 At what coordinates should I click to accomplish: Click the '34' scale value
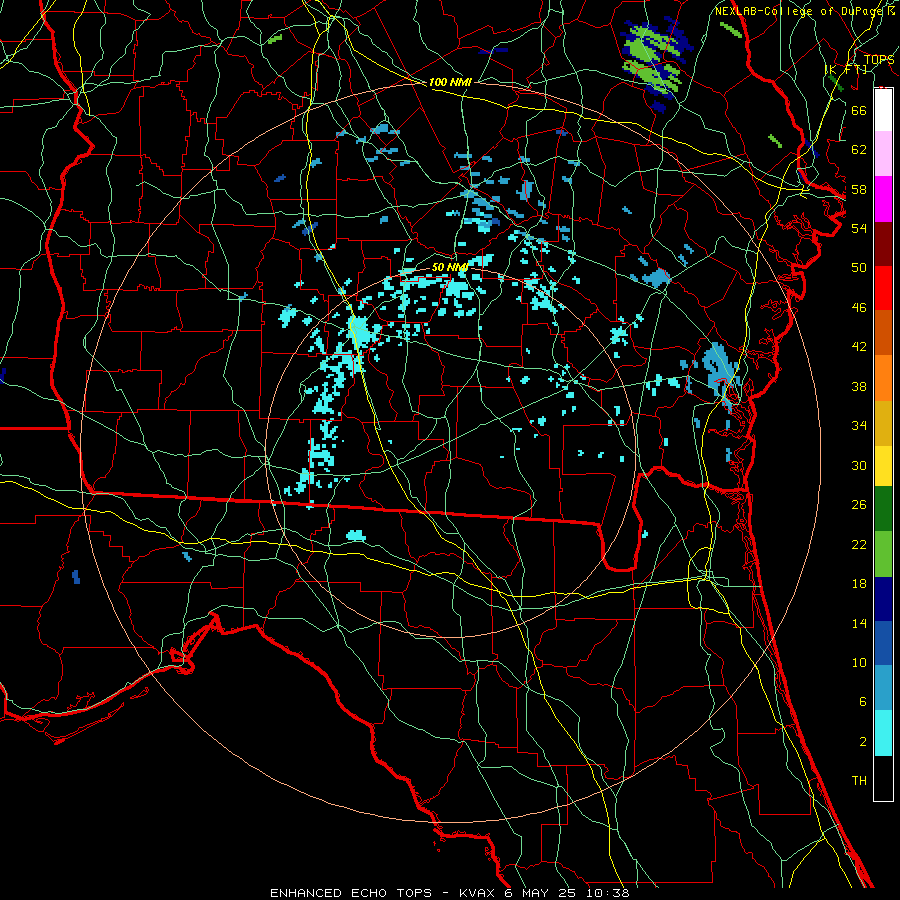click(x=859, y=426)
